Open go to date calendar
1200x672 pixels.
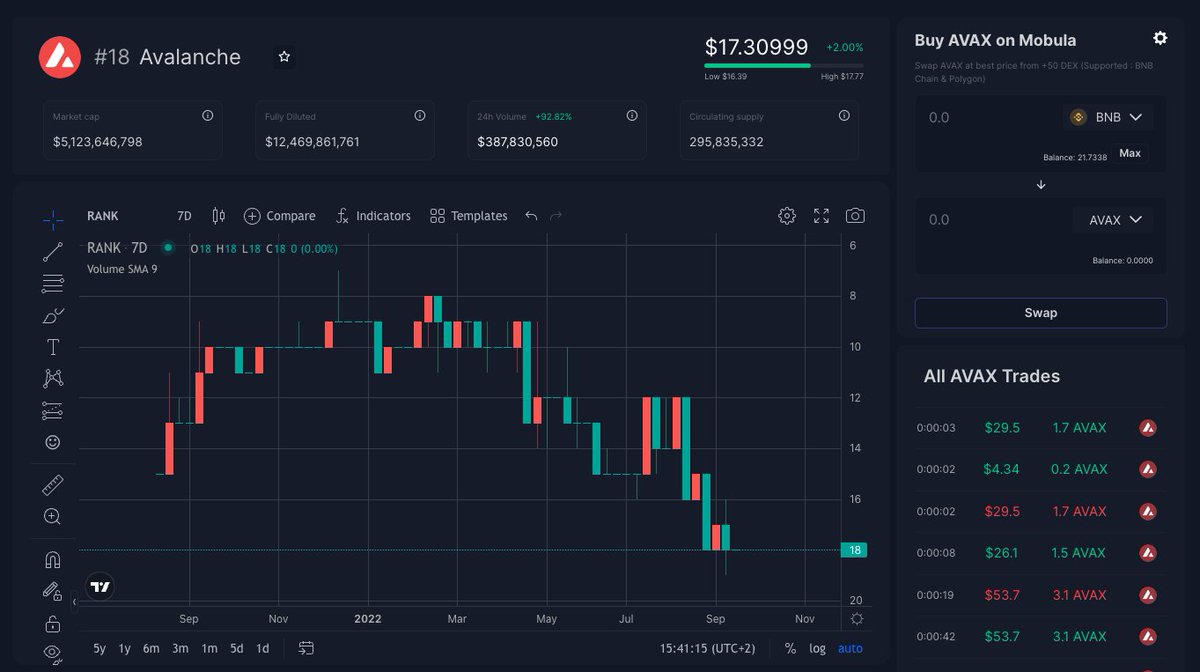306,648
